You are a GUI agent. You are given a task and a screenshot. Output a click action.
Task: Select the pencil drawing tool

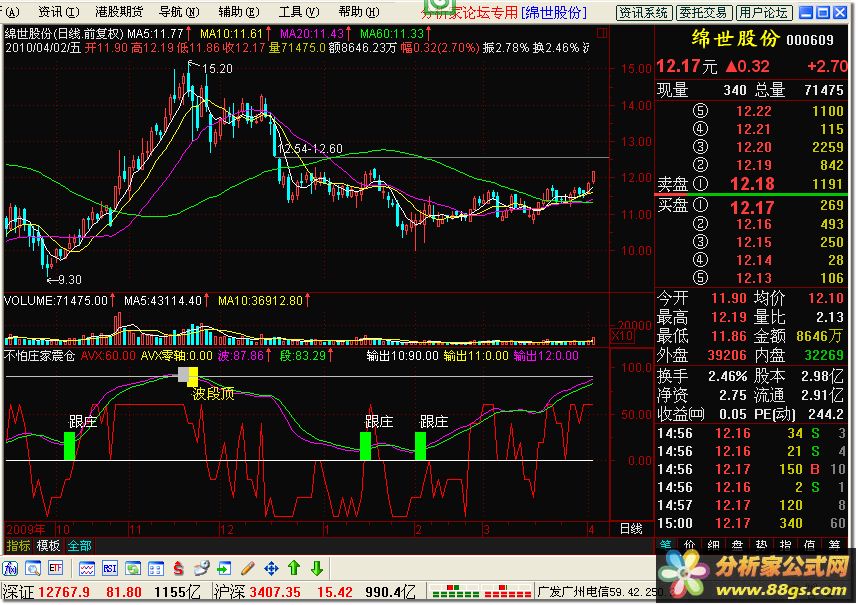tap(247, 568)
